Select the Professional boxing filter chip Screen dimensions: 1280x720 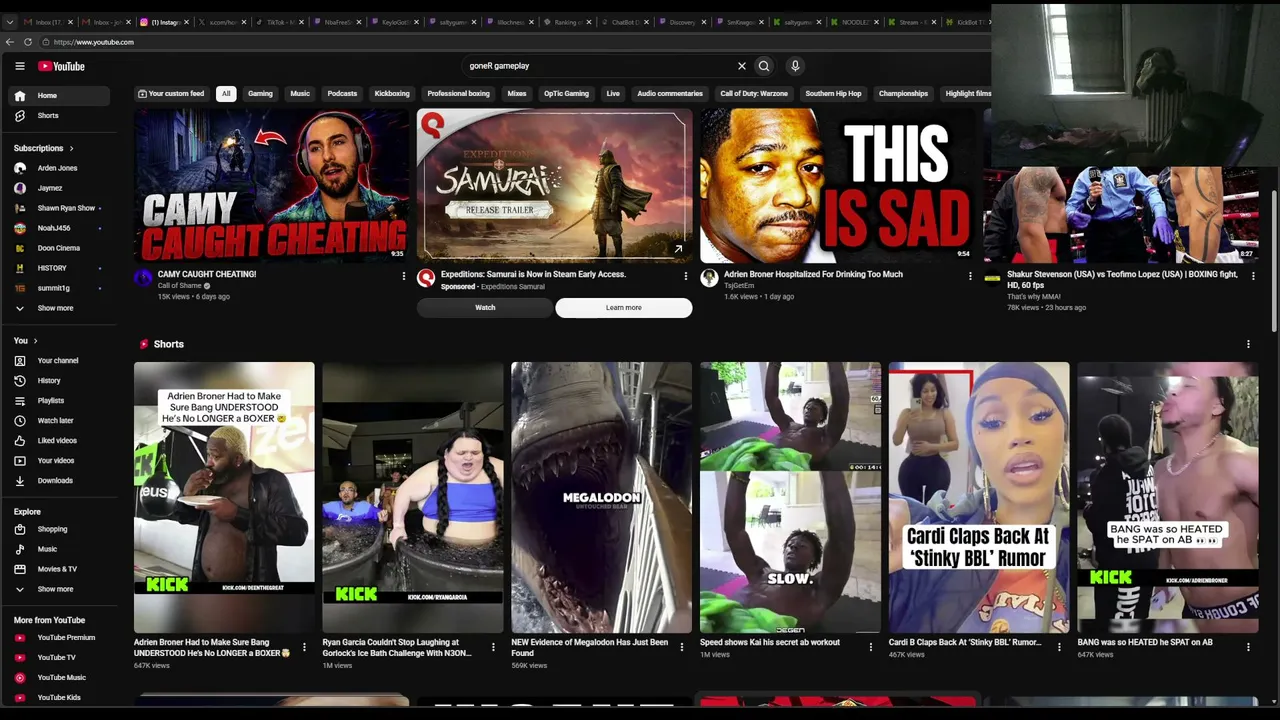pos(458,94)
